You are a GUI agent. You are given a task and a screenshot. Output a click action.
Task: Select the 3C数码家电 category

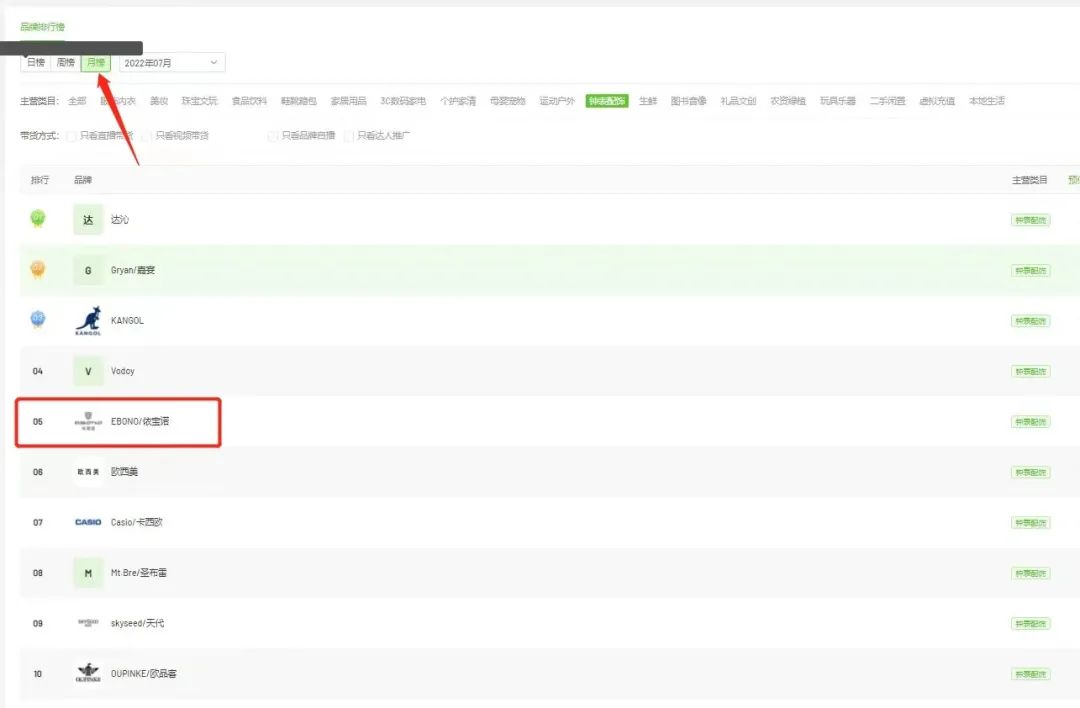coord(403,101)
